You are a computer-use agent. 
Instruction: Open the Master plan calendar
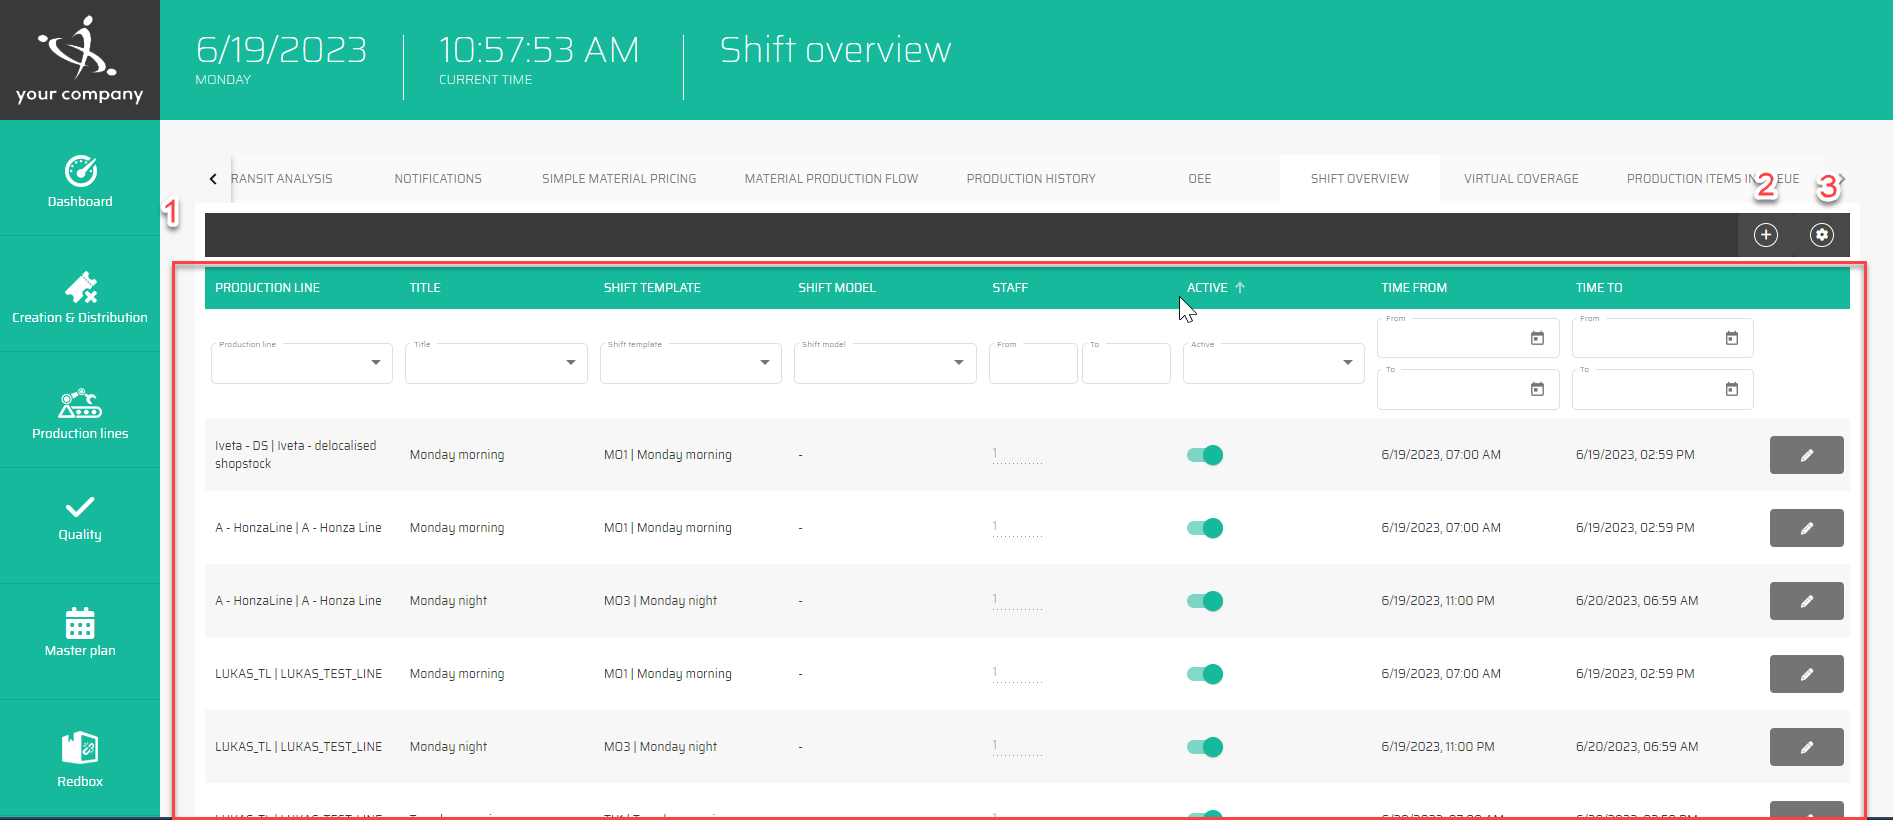coord(80,632)
